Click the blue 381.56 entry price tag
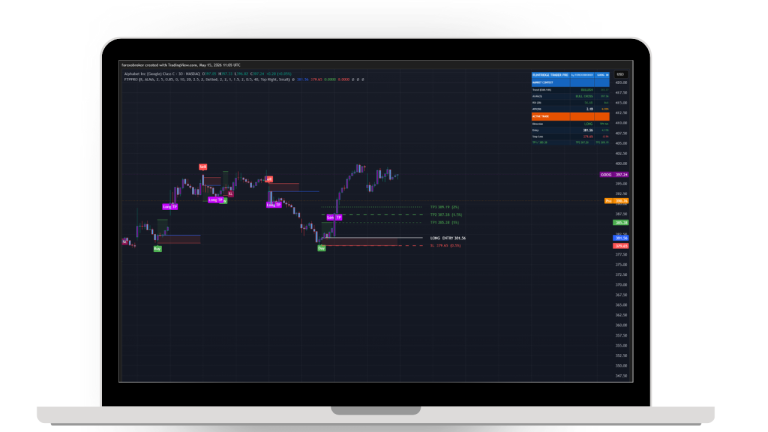 (621, 238)
